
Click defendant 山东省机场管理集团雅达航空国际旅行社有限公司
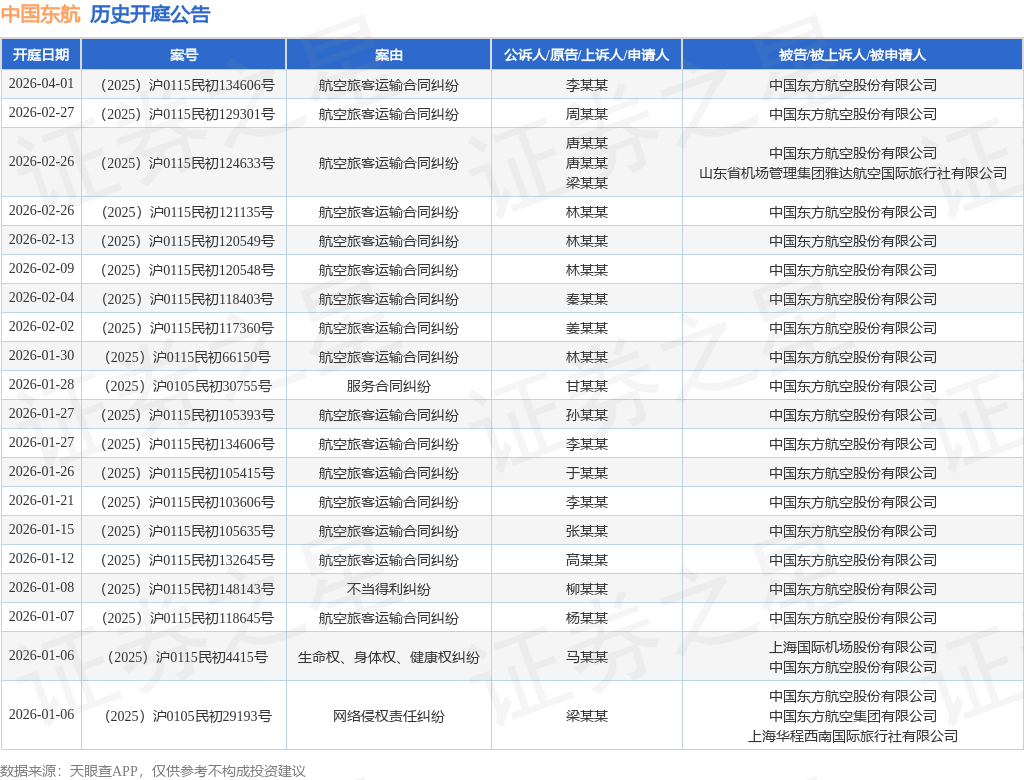[x=853, y=173]
